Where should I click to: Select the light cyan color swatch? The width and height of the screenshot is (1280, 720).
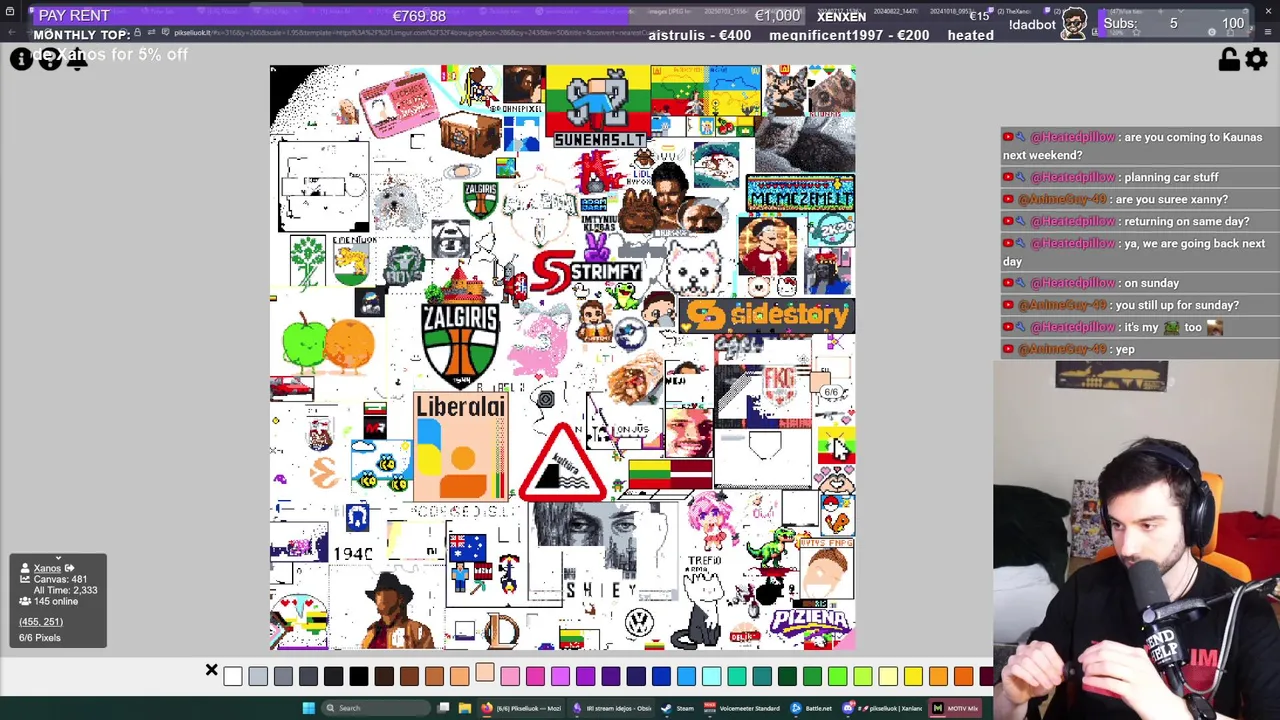(x=711, y=676)
